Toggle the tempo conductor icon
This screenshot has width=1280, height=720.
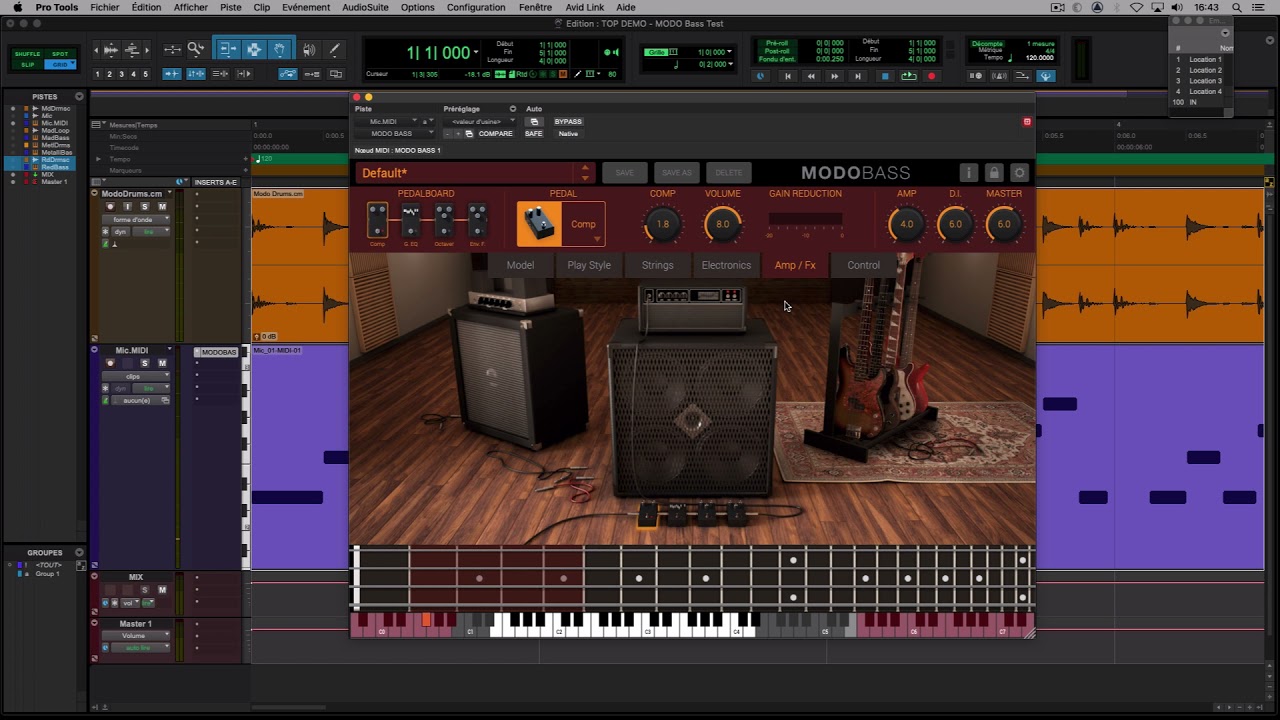[x=1046, y=76]
